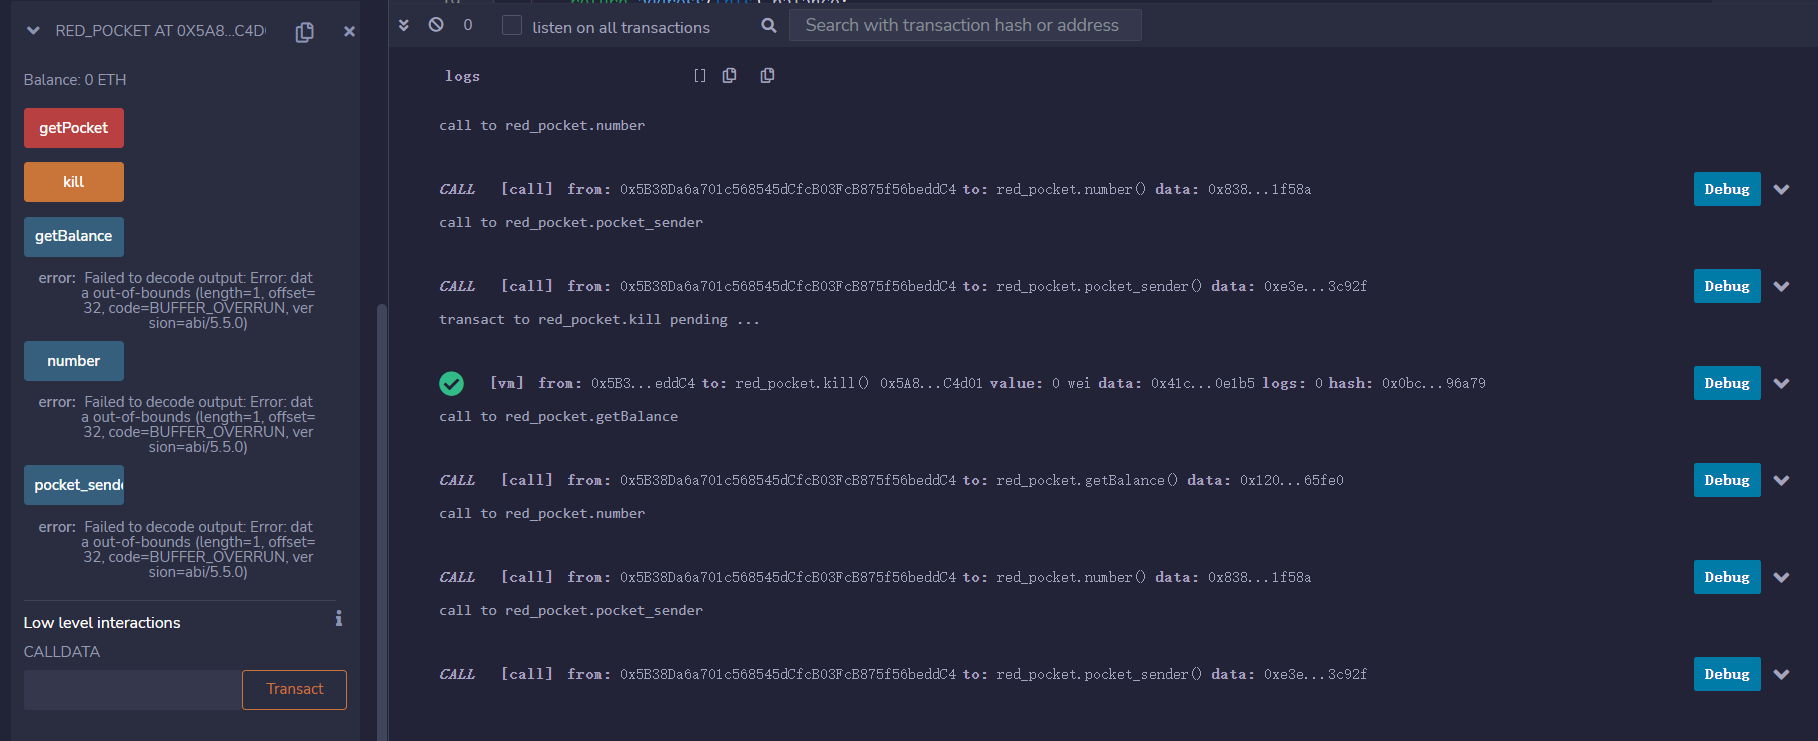
Task: Debug the red_pocket.kill transaction
Action: click(1727, 383)
